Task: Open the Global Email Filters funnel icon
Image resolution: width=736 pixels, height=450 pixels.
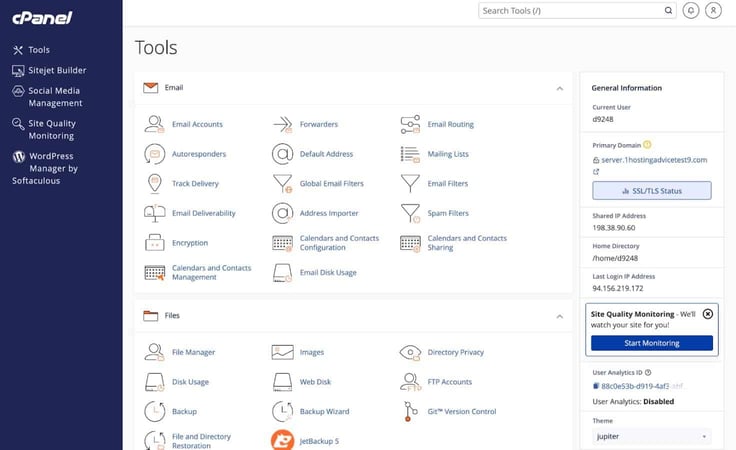Action: click(x=283, y=183)
